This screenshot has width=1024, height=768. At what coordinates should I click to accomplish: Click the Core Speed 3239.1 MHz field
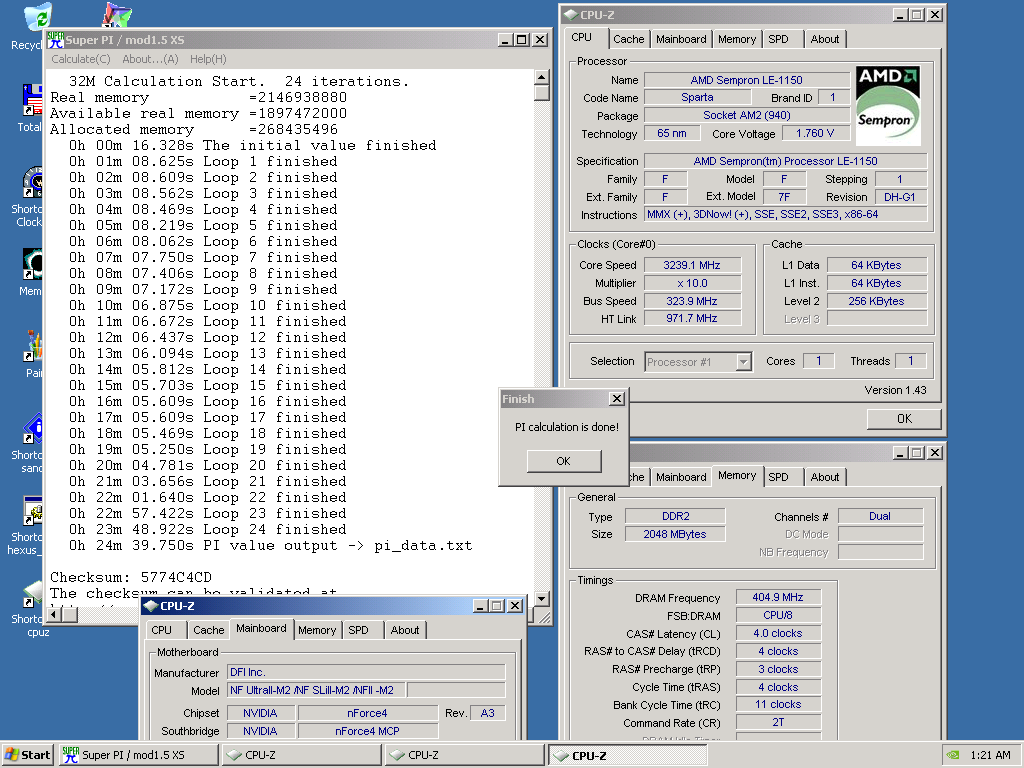[692, 265]
